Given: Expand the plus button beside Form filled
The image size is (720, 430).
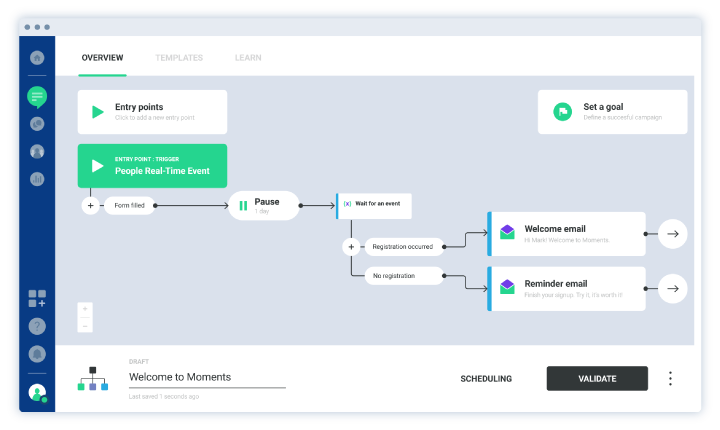Looking at the screenshot, I should [90, 206].
